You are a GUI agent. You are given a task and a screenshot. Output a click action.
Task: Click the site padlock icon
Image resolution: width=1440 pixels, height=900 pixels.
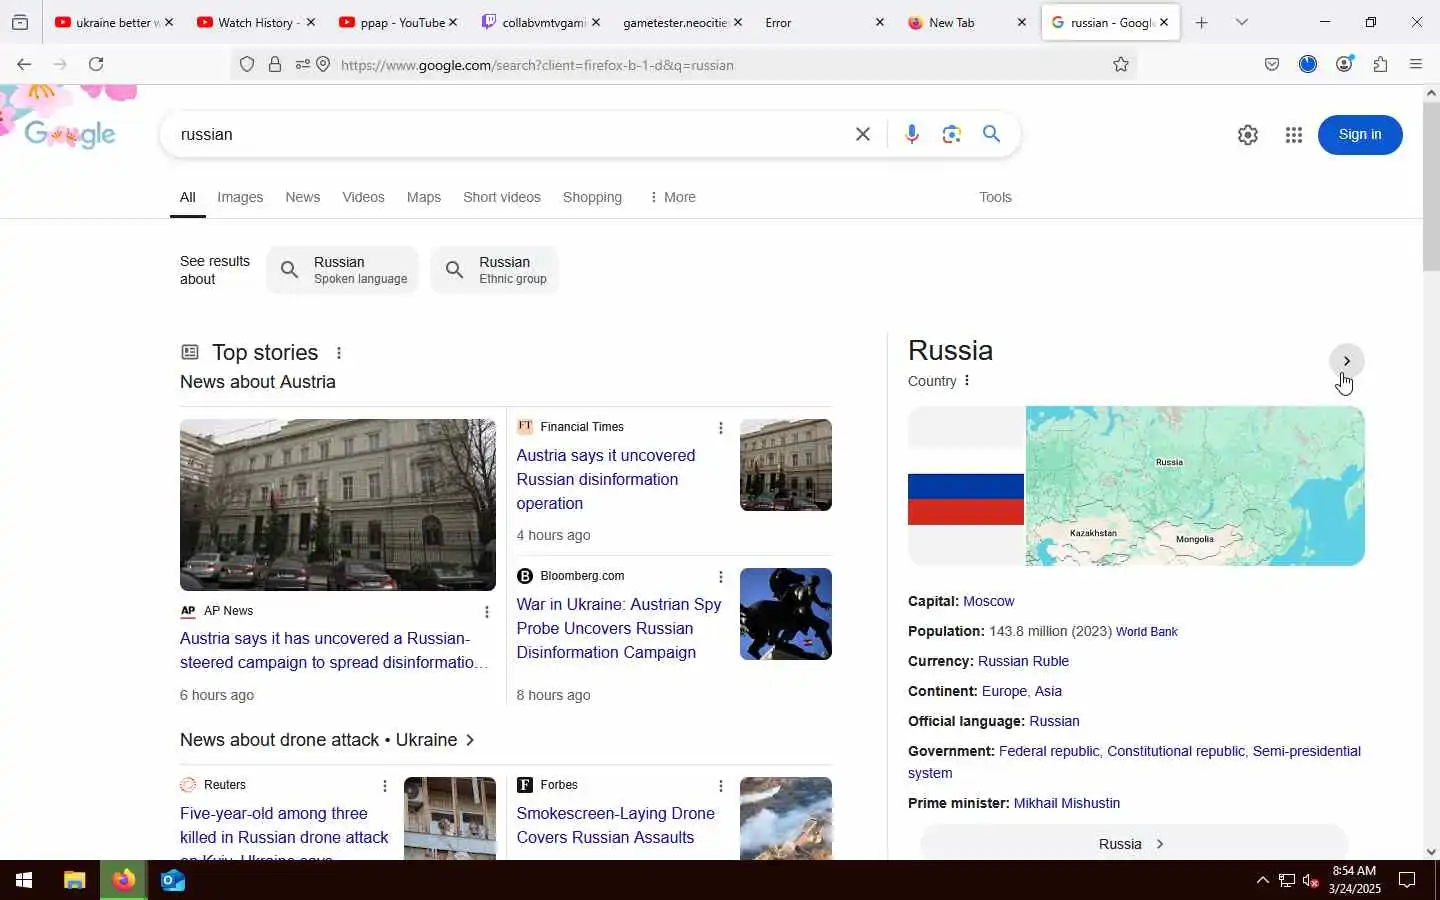pyautogui.click(x=275, y=65)
